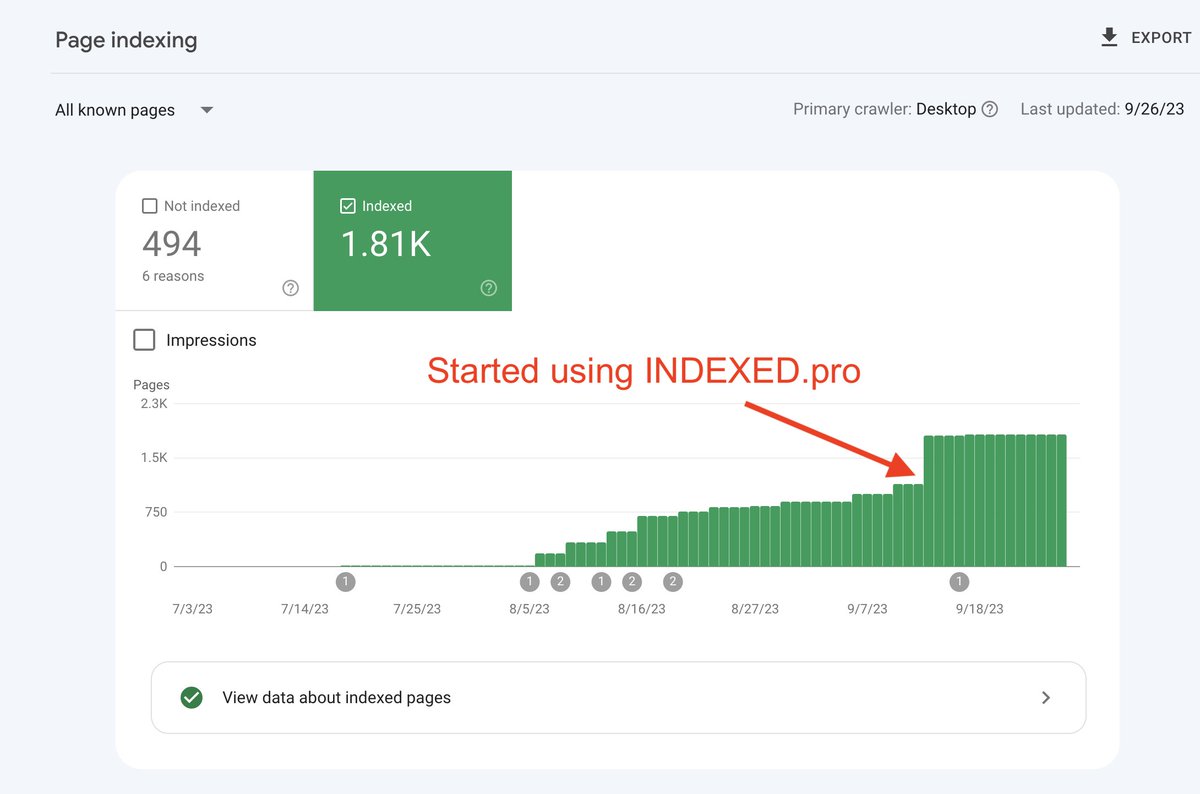The width and height of the screenshot is (1200, 794).
Task: Click the Export download icon
Action: tap(1108, 38)
